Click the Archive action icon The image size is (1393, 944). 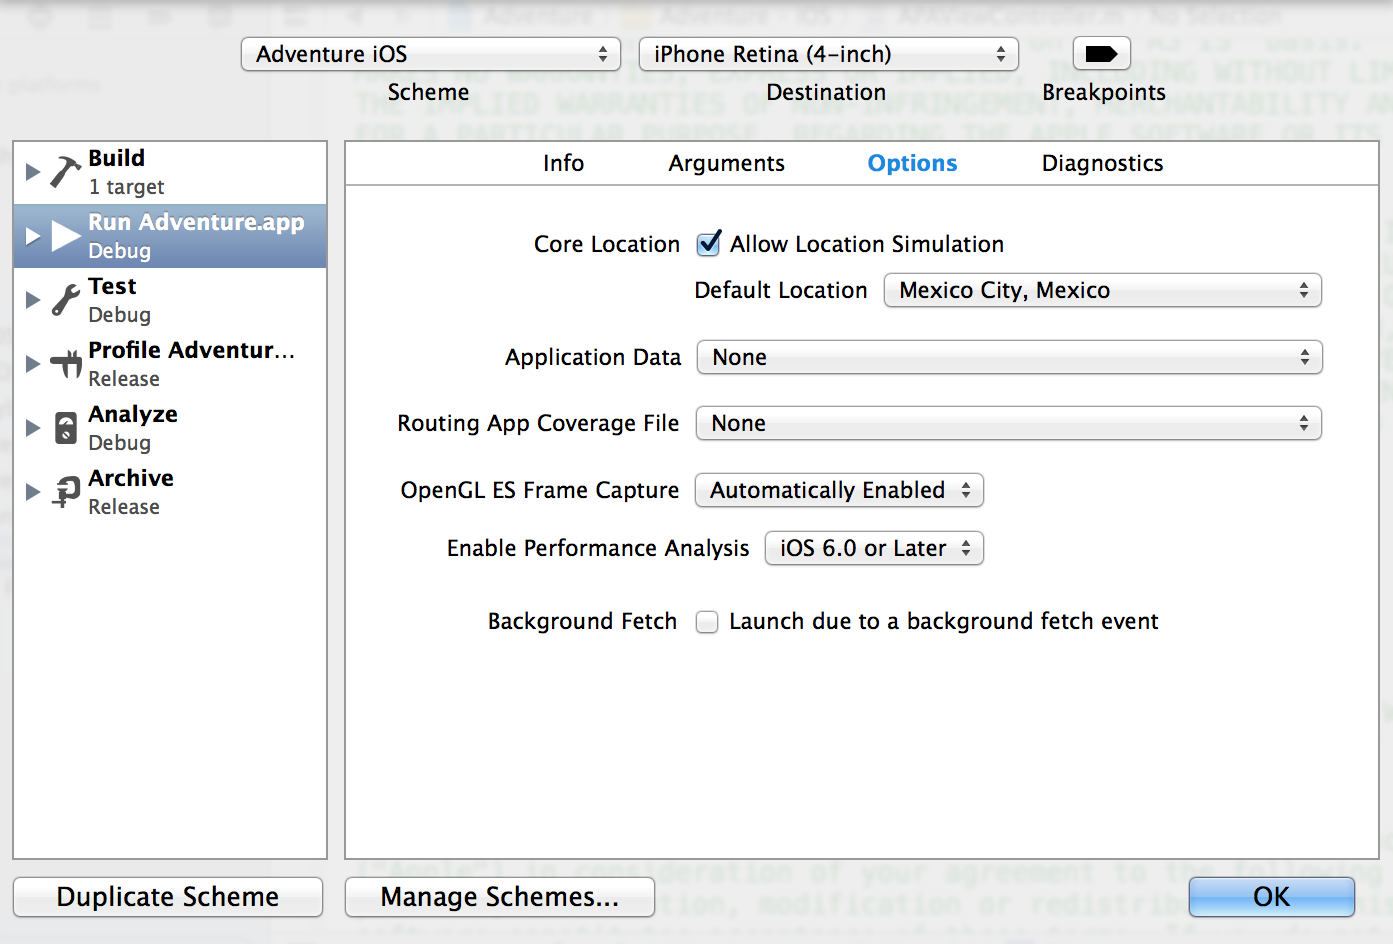tap(66, 492)
